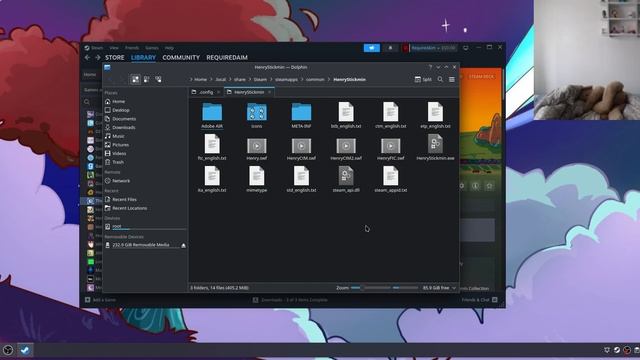Click Steam announcements megaphone button
The image size is (640, 360).
[372, 48]
